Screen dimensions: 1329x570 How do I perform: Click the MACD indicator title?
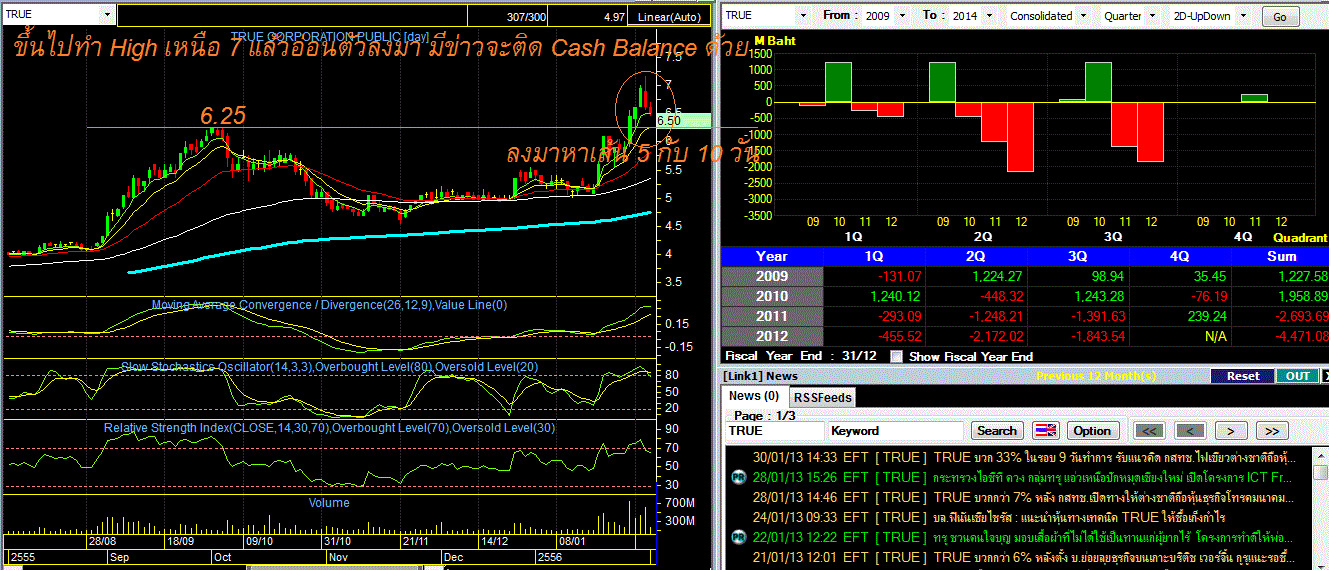330,305
